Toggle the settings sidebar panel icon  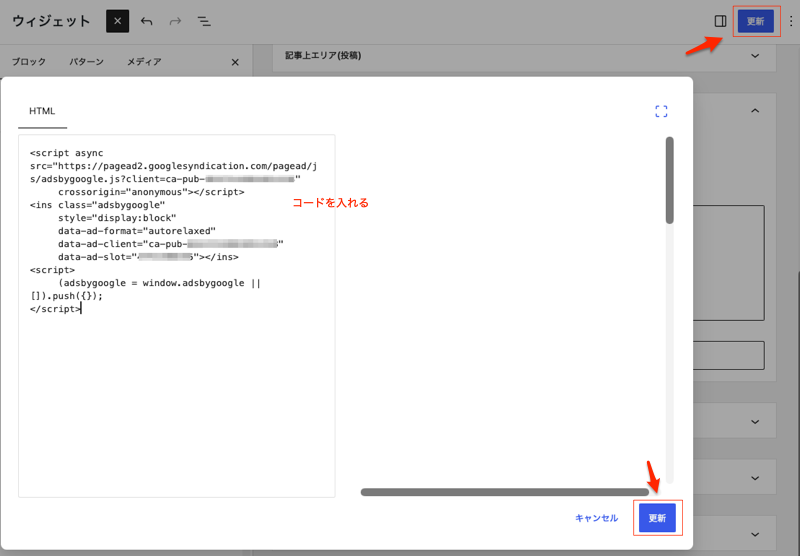coord(720,21)
